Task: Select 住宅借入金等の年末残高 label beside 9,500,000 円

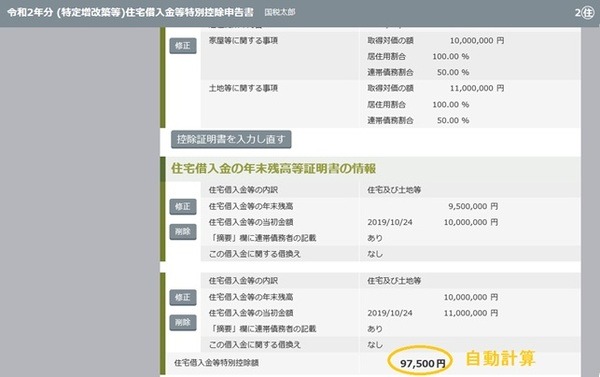Action: [251, 206]
